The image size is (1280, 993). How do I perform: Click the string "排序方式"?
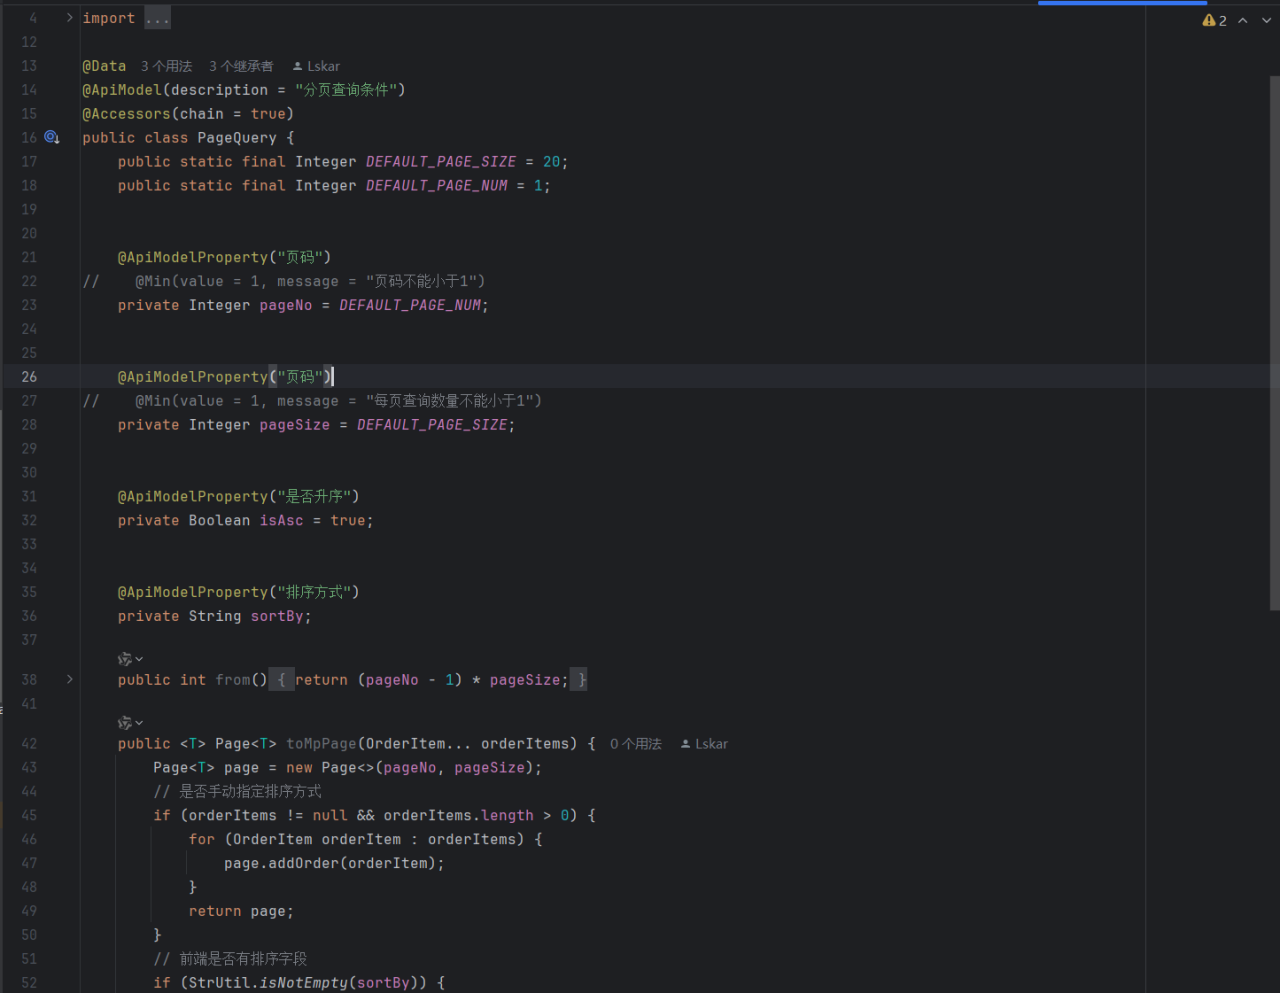(314, 593)
